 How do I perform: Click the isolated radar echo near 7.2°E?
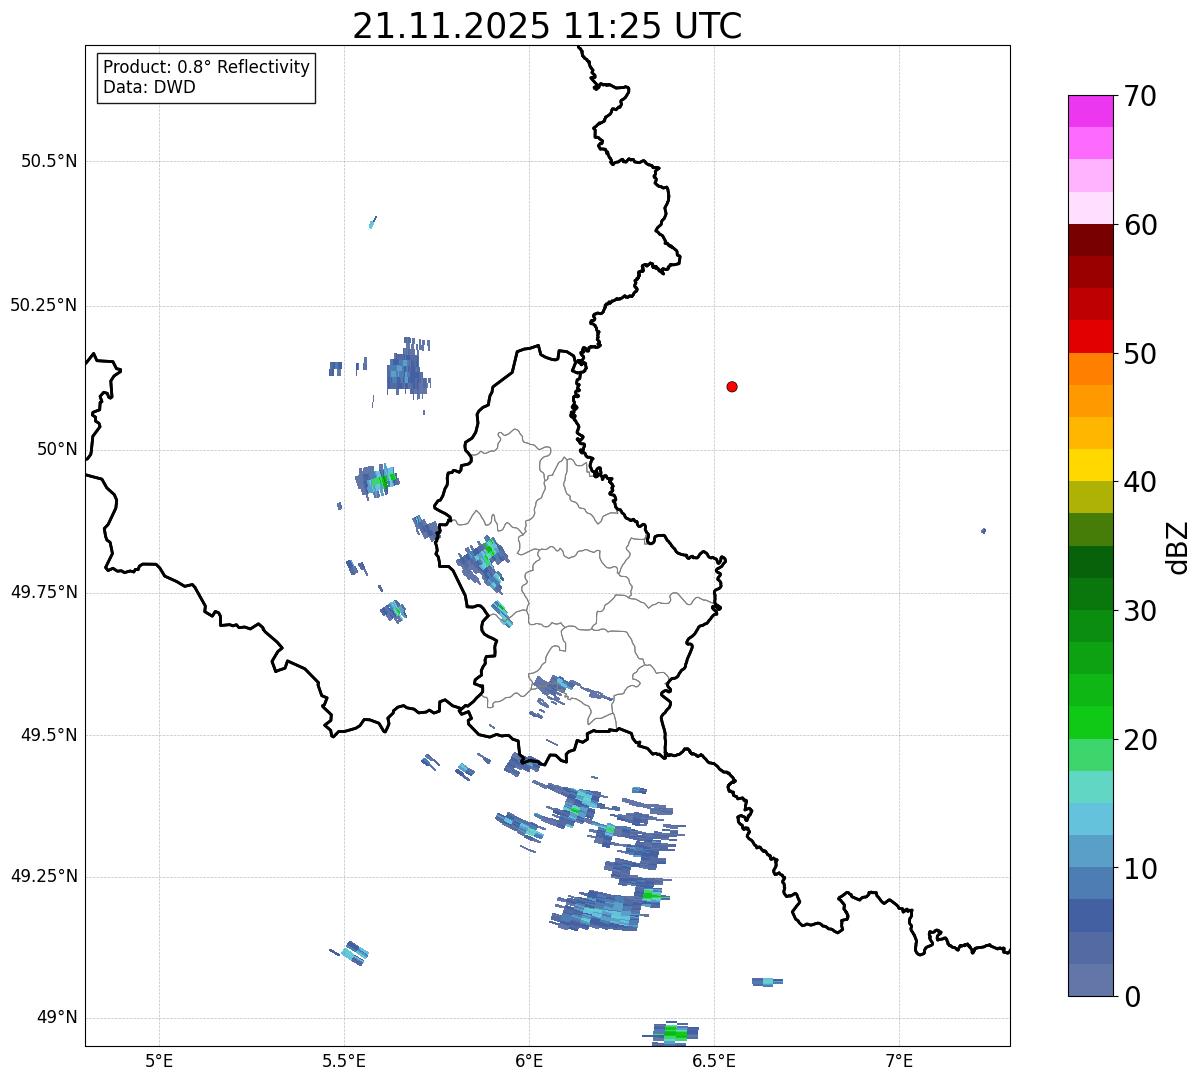point(984,531)
